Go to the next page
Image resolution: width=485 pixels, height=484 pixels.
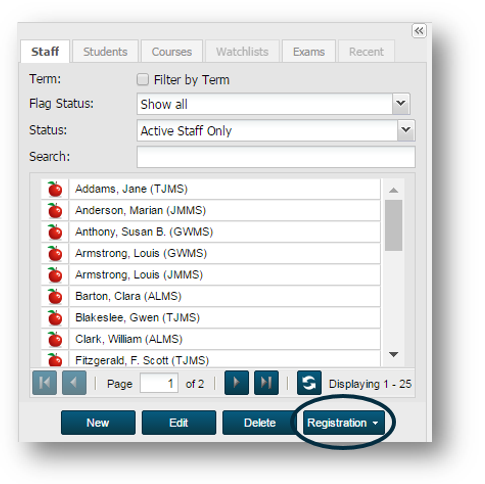coord(237,383)
